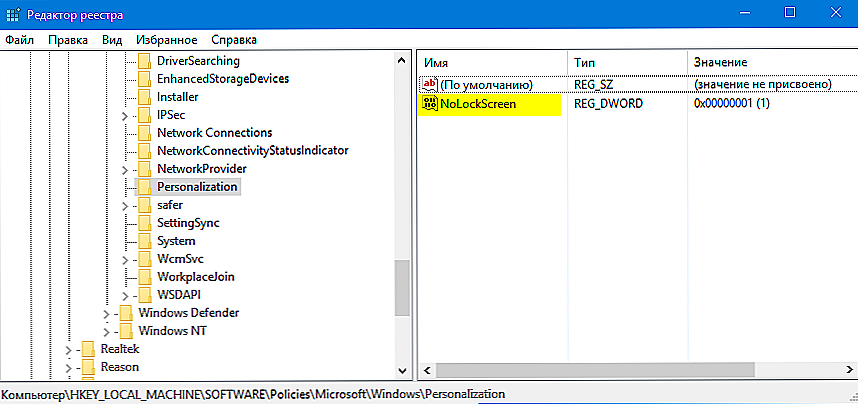Expand the Reason key
This screenshot has width=858, height=404.
(x=68, y=367)
